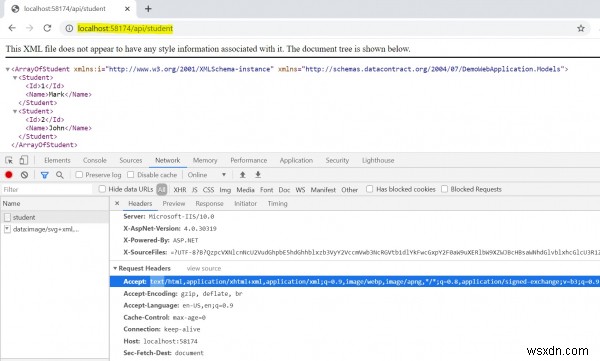Focus the network Filter input field

point(47,189)
